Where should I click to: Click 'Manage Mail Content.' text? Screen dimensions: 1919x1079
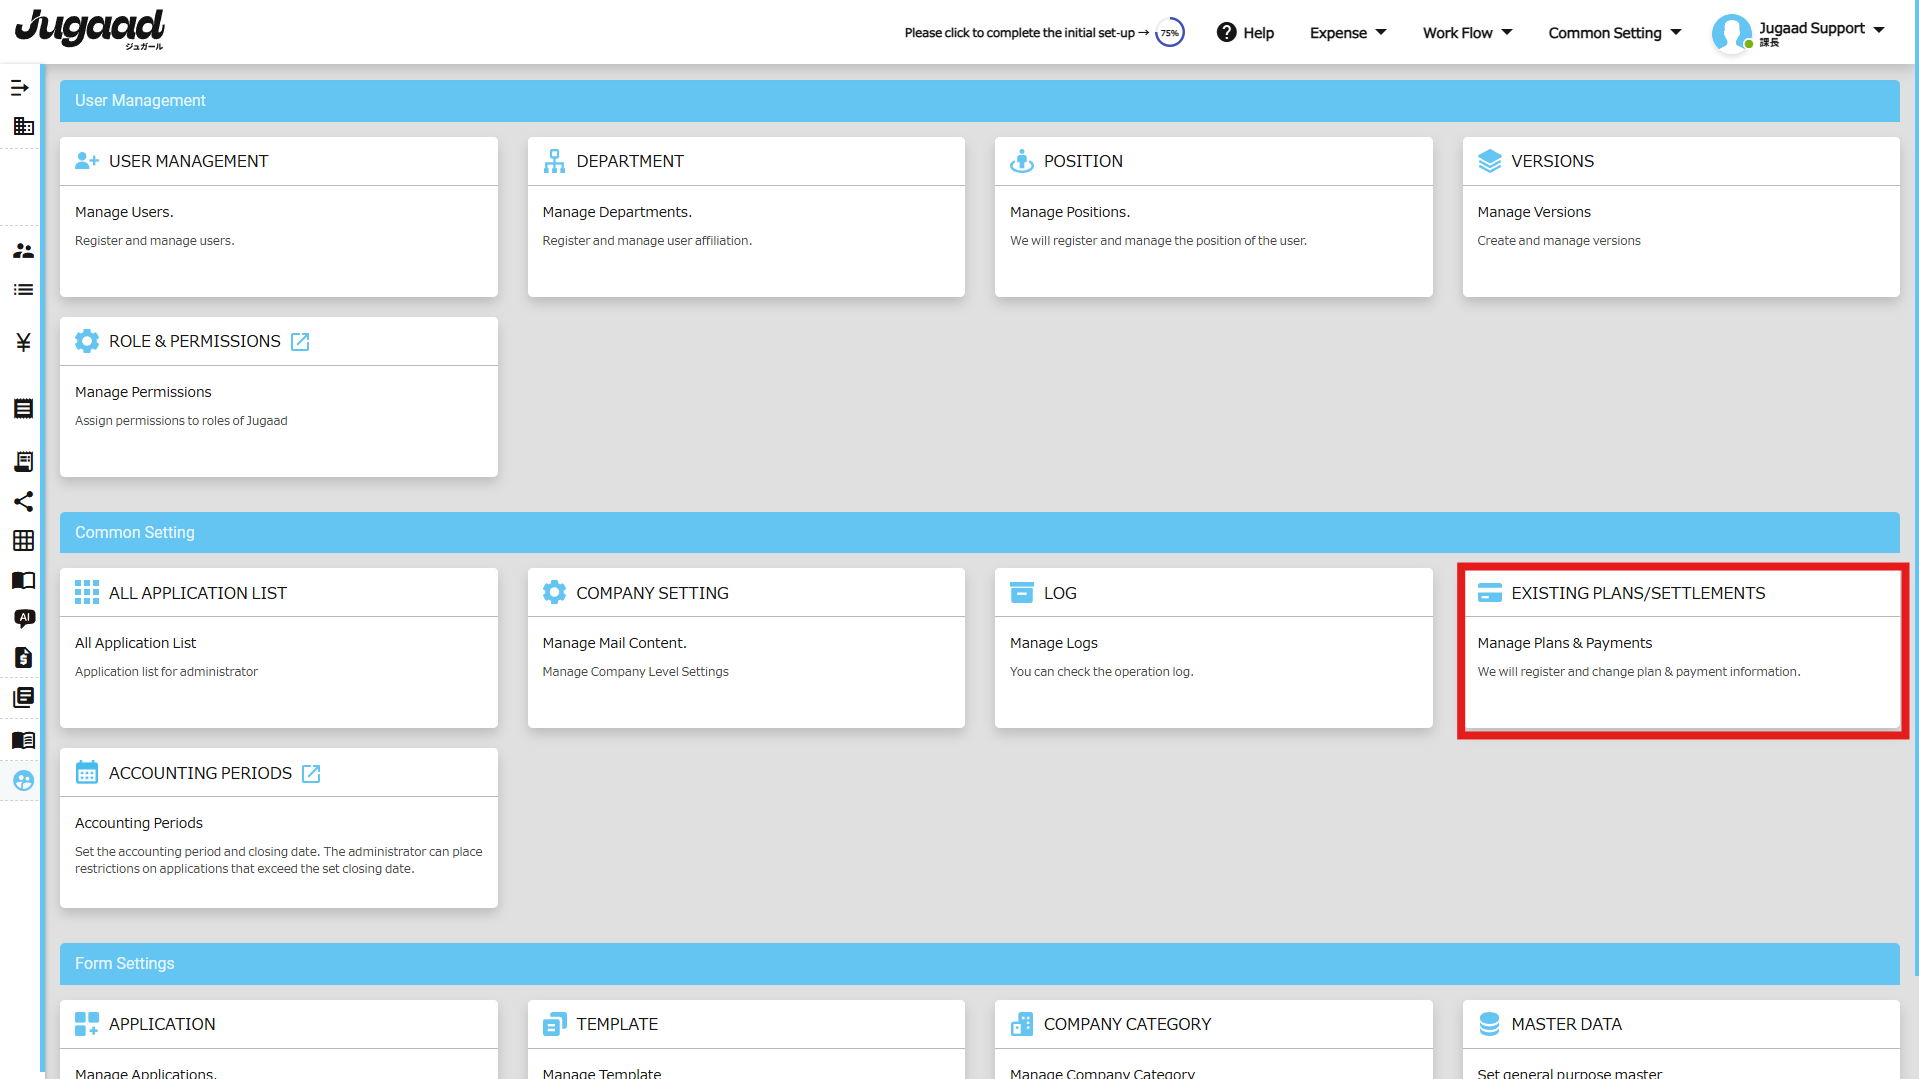click(x=614, y=643)
